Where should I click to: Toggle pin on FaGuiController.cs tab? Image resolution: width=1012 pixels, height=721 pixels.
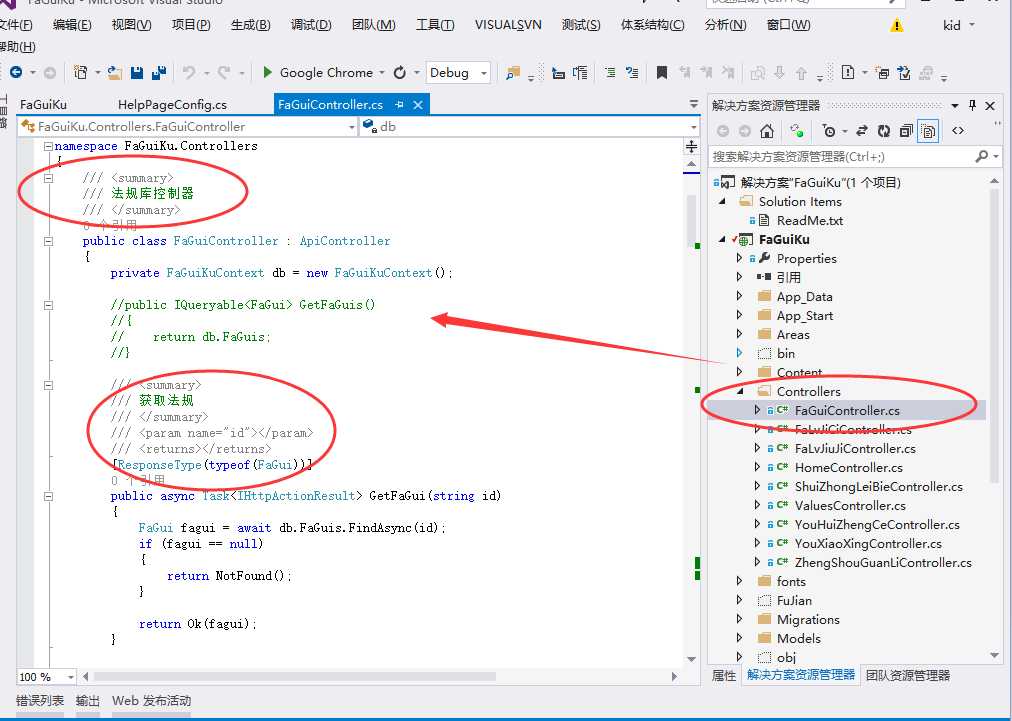click(x=400, y=105)
